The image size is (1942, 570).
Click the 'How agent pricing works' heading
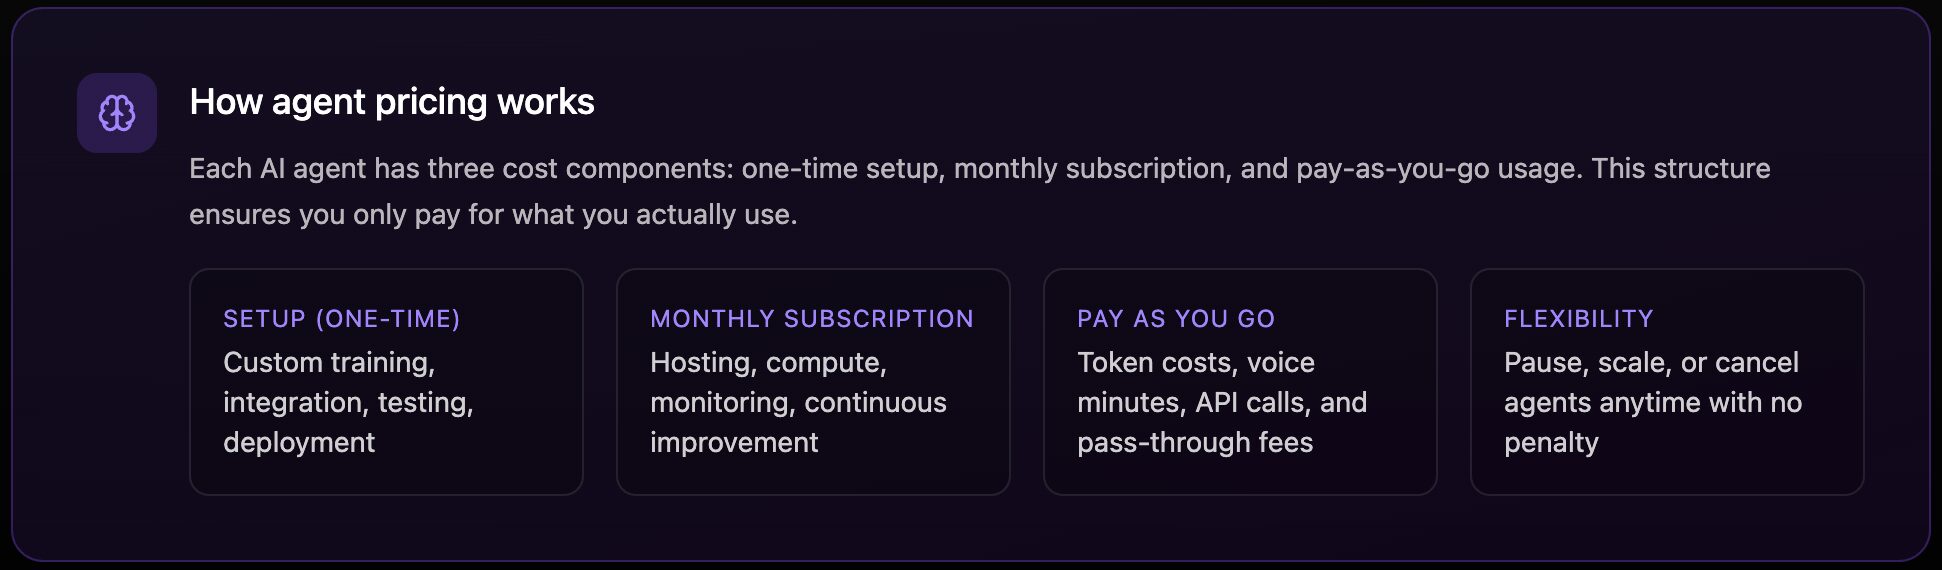pos(391,102)
